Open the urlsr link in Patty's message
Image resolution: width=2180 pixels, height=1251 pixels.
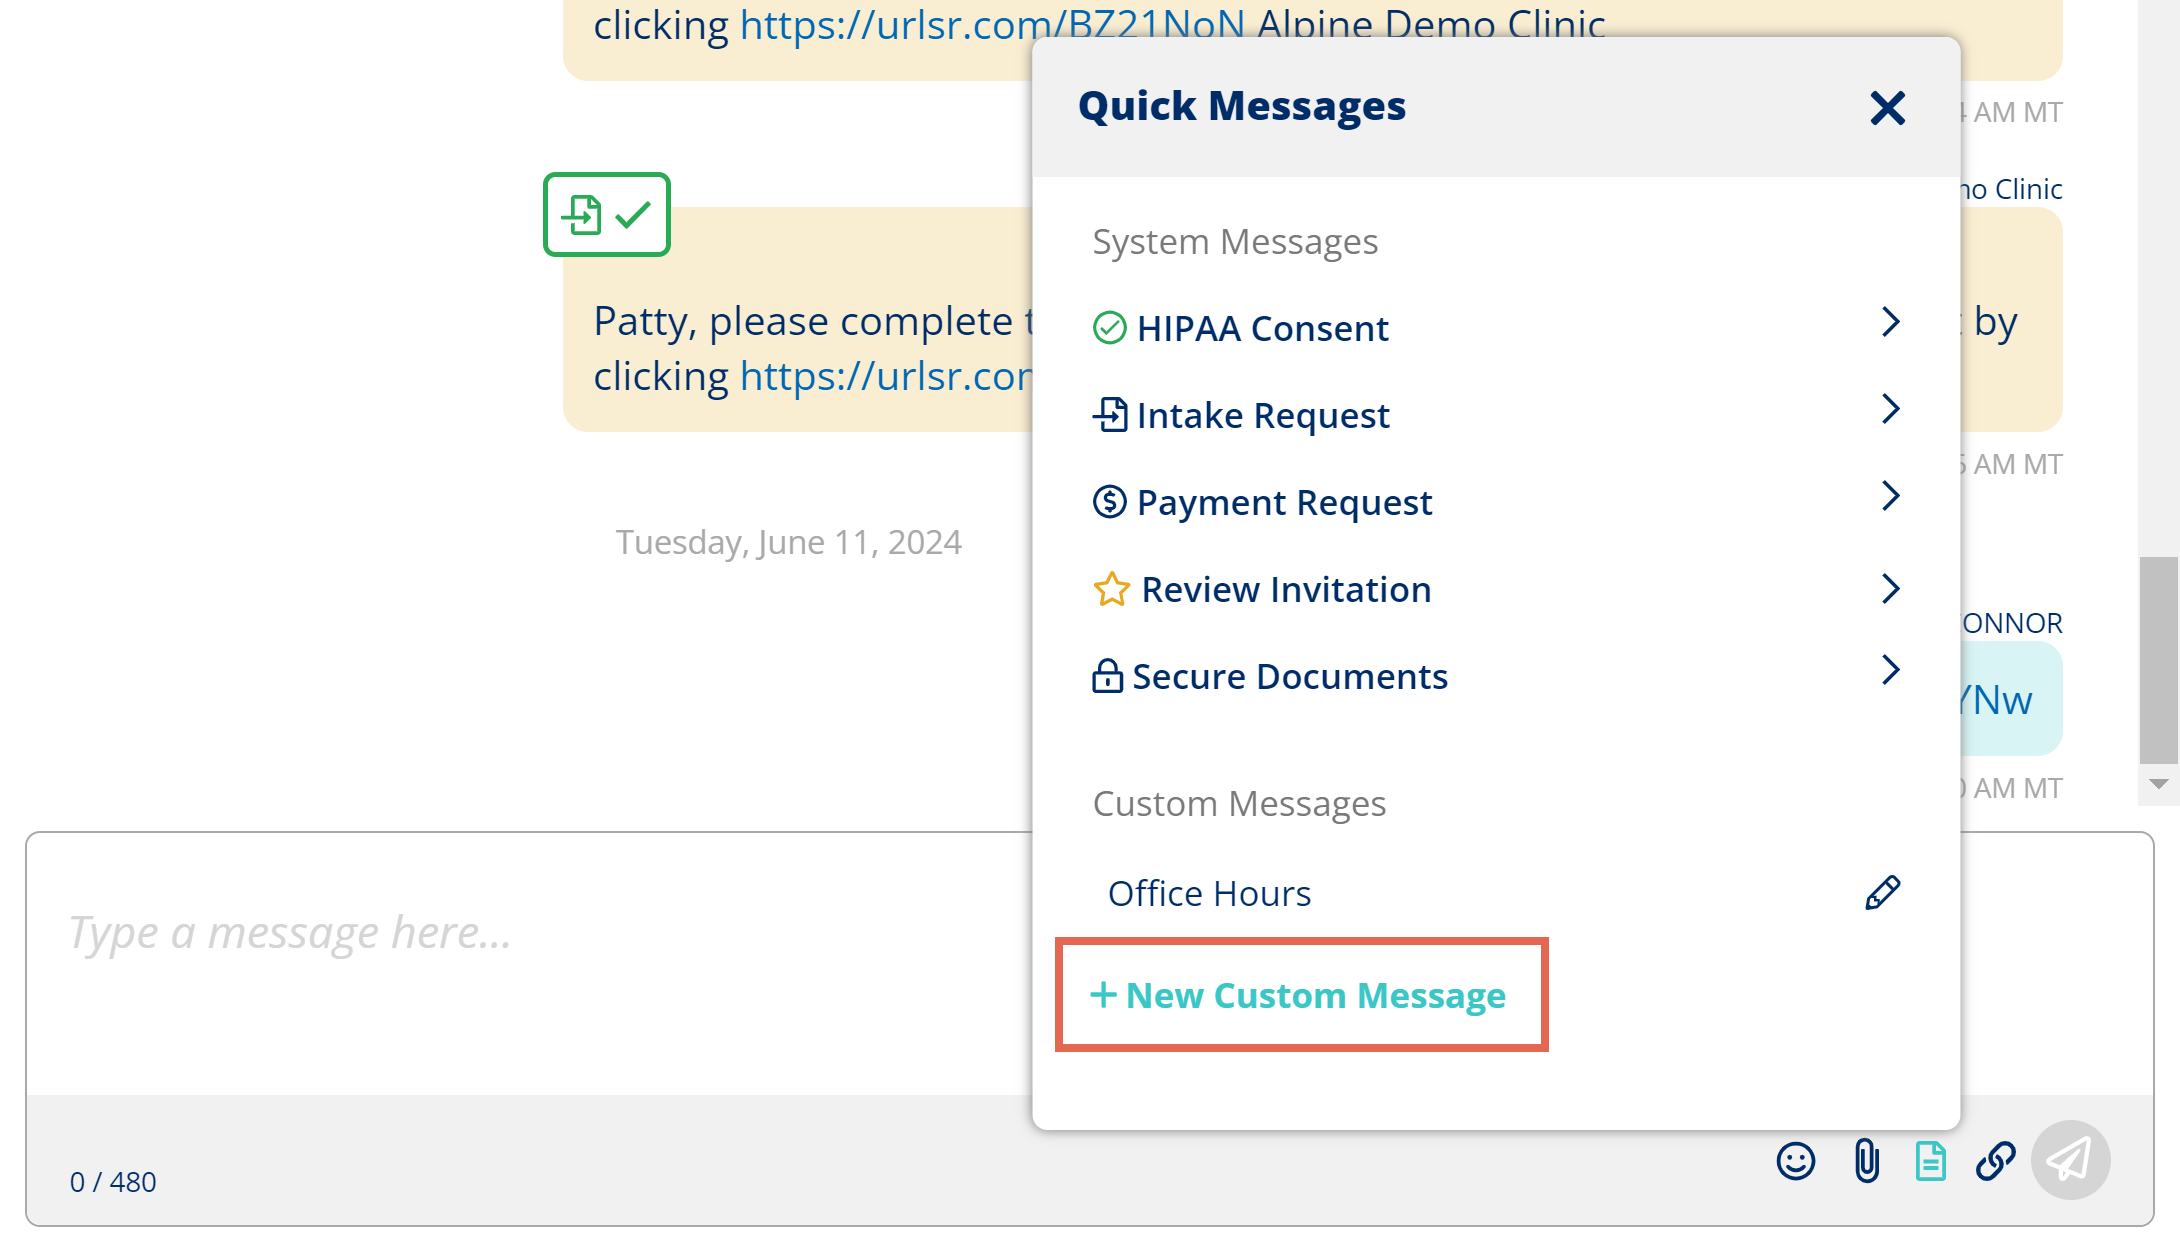click(886, 376)
